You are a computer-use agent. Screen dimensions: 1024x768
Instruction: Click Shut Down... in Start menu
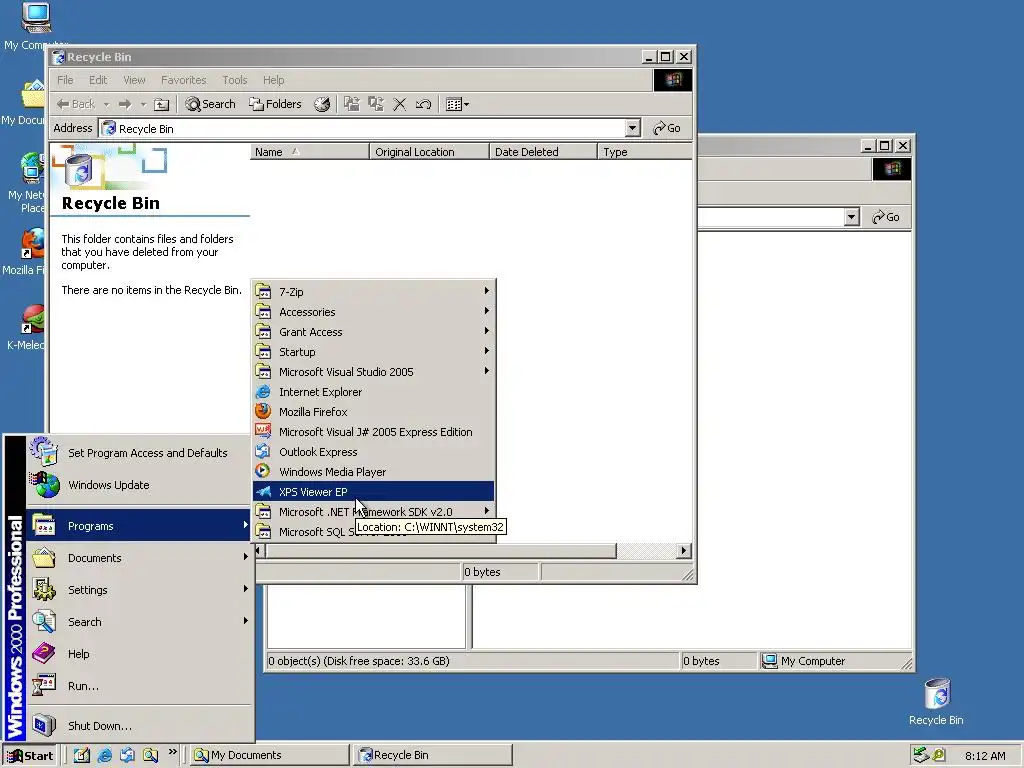click(x=138, y=726)
